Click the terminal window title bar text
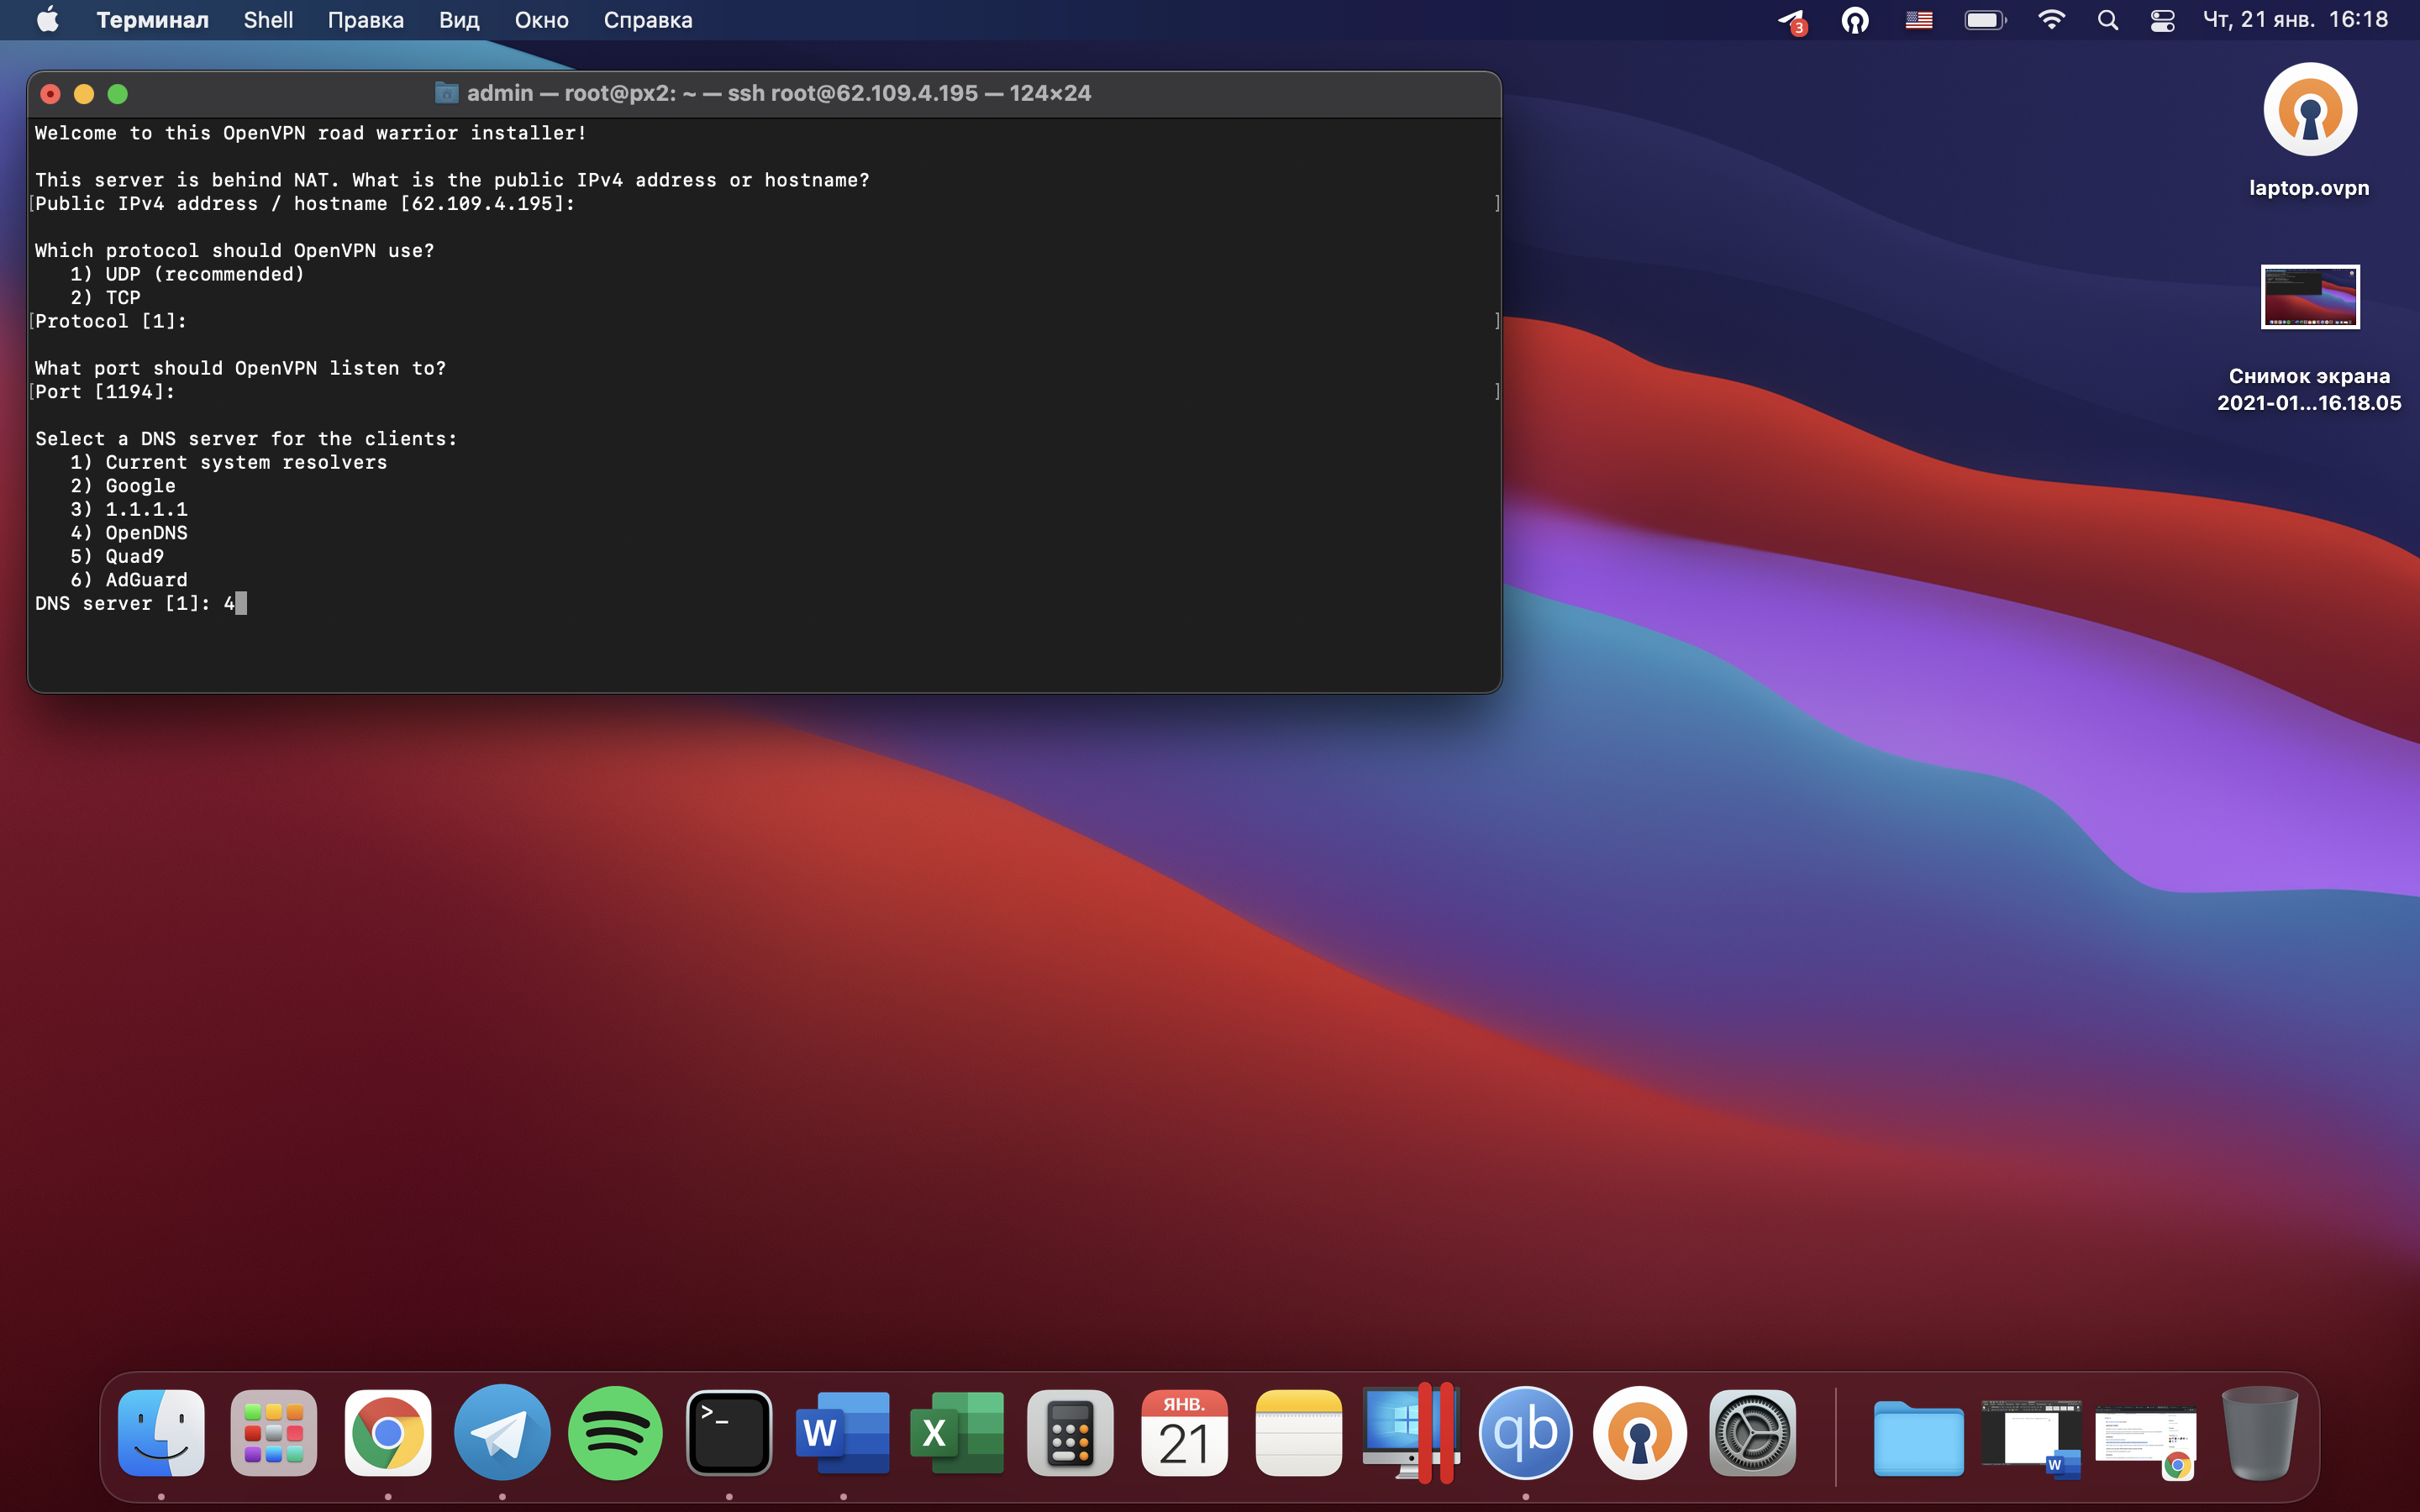This screenshot has width=2420, height=1512. coord(778,93)
